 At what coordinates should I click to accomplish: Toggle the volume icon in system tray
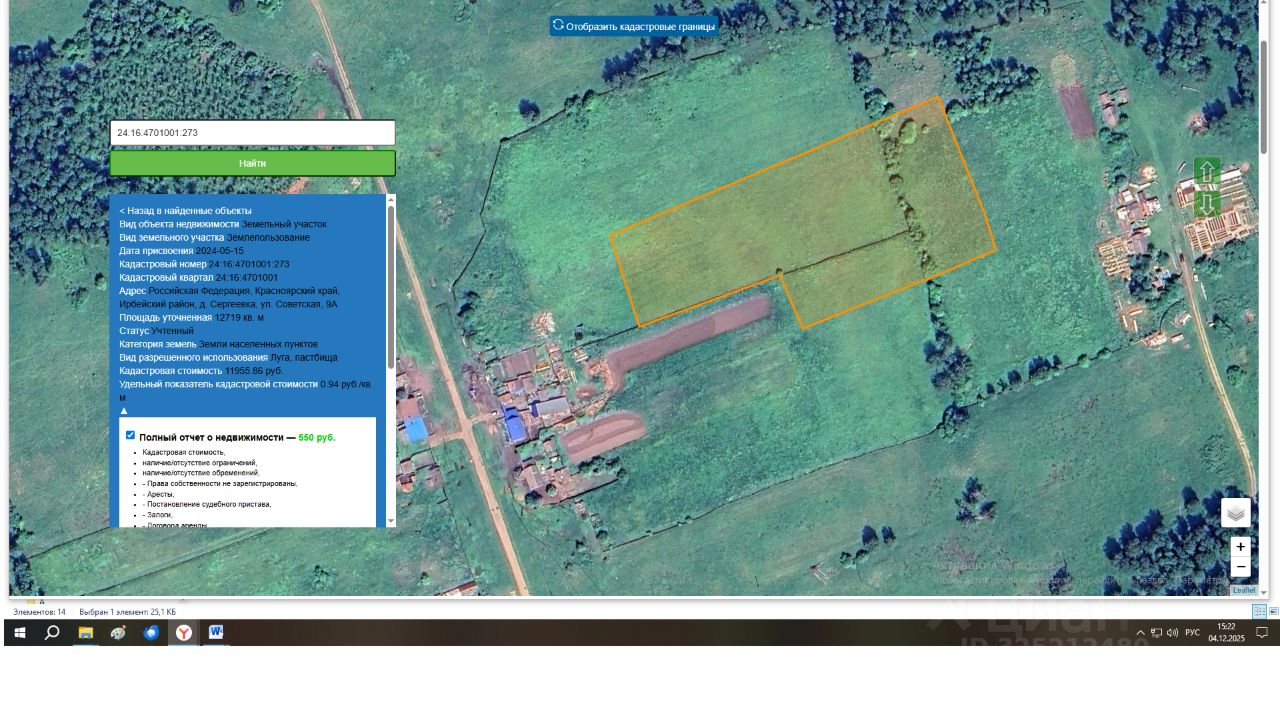pyautogui.click(x=1172, y=633)
